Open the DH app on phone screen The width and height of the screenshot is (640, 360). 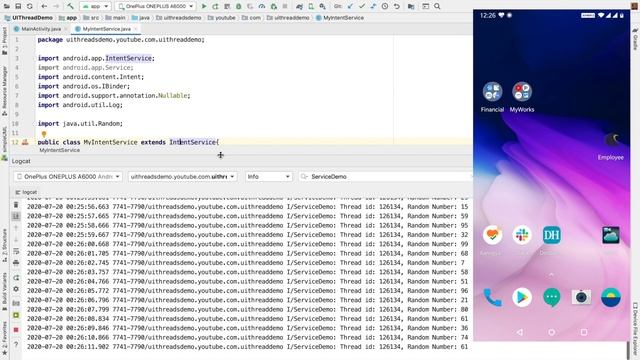pyautogui.click(x=551, y=235)
